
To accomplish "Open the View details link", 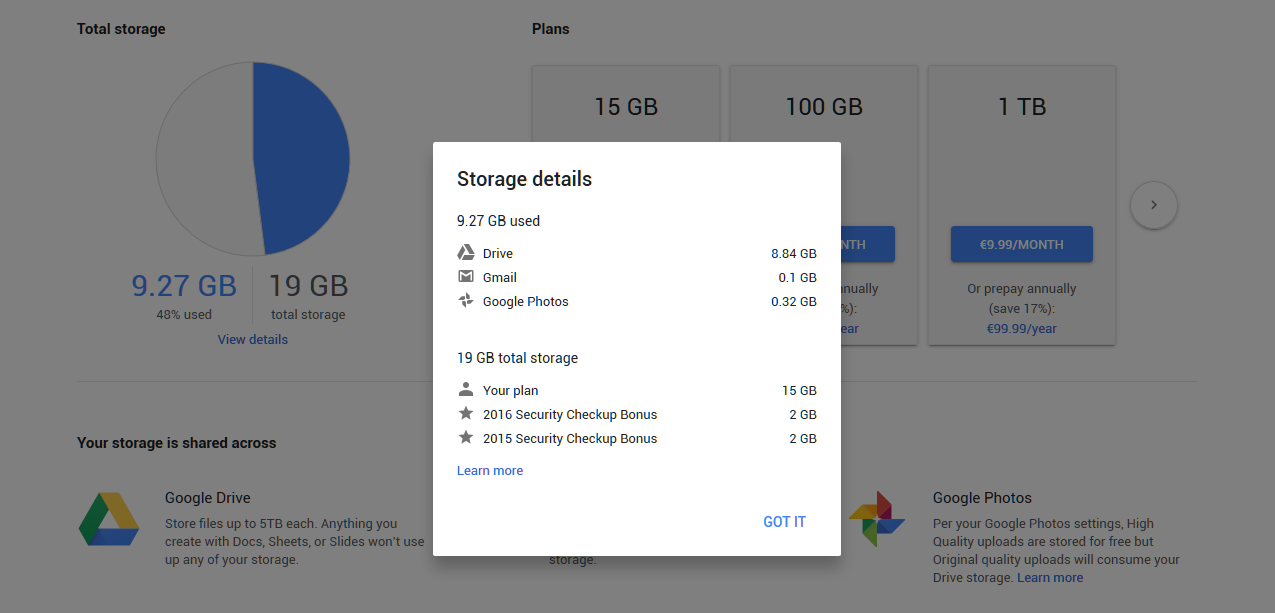I will pyautogui.click(x=253, y=339).
